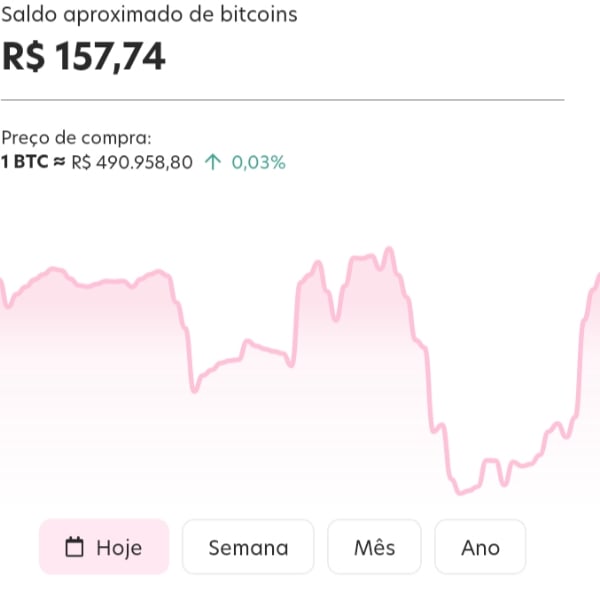Click the highest peak of the price chart

(390, 248)
